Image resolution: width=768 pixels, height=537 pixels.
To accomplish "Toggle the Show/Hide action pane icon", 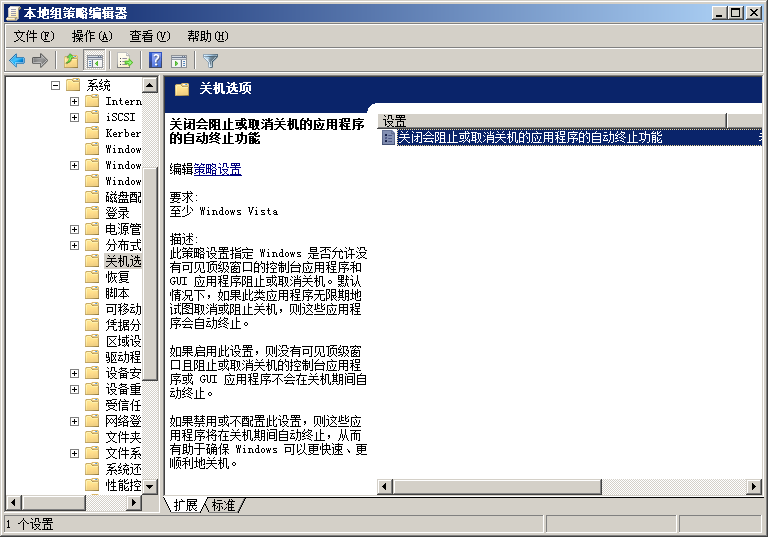I will (179, 61).
